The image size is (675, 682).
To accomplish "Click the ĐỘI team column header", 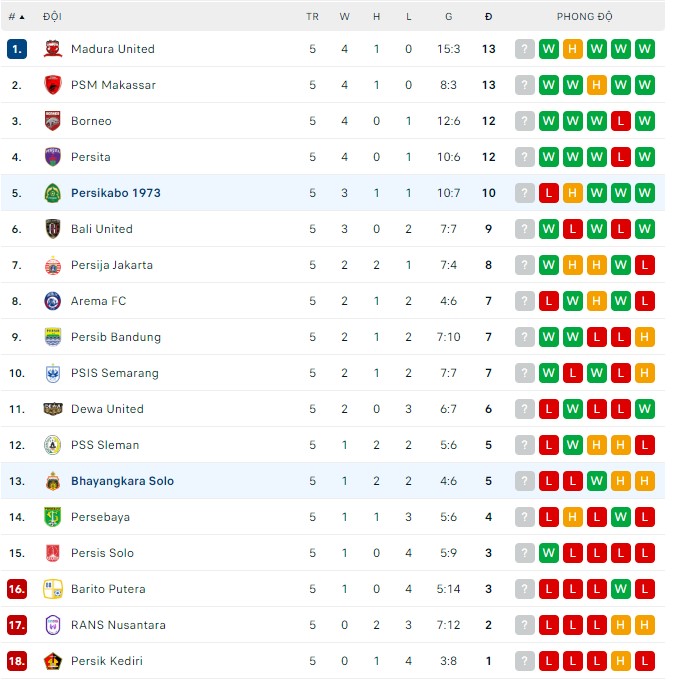I will click(52, 17).
